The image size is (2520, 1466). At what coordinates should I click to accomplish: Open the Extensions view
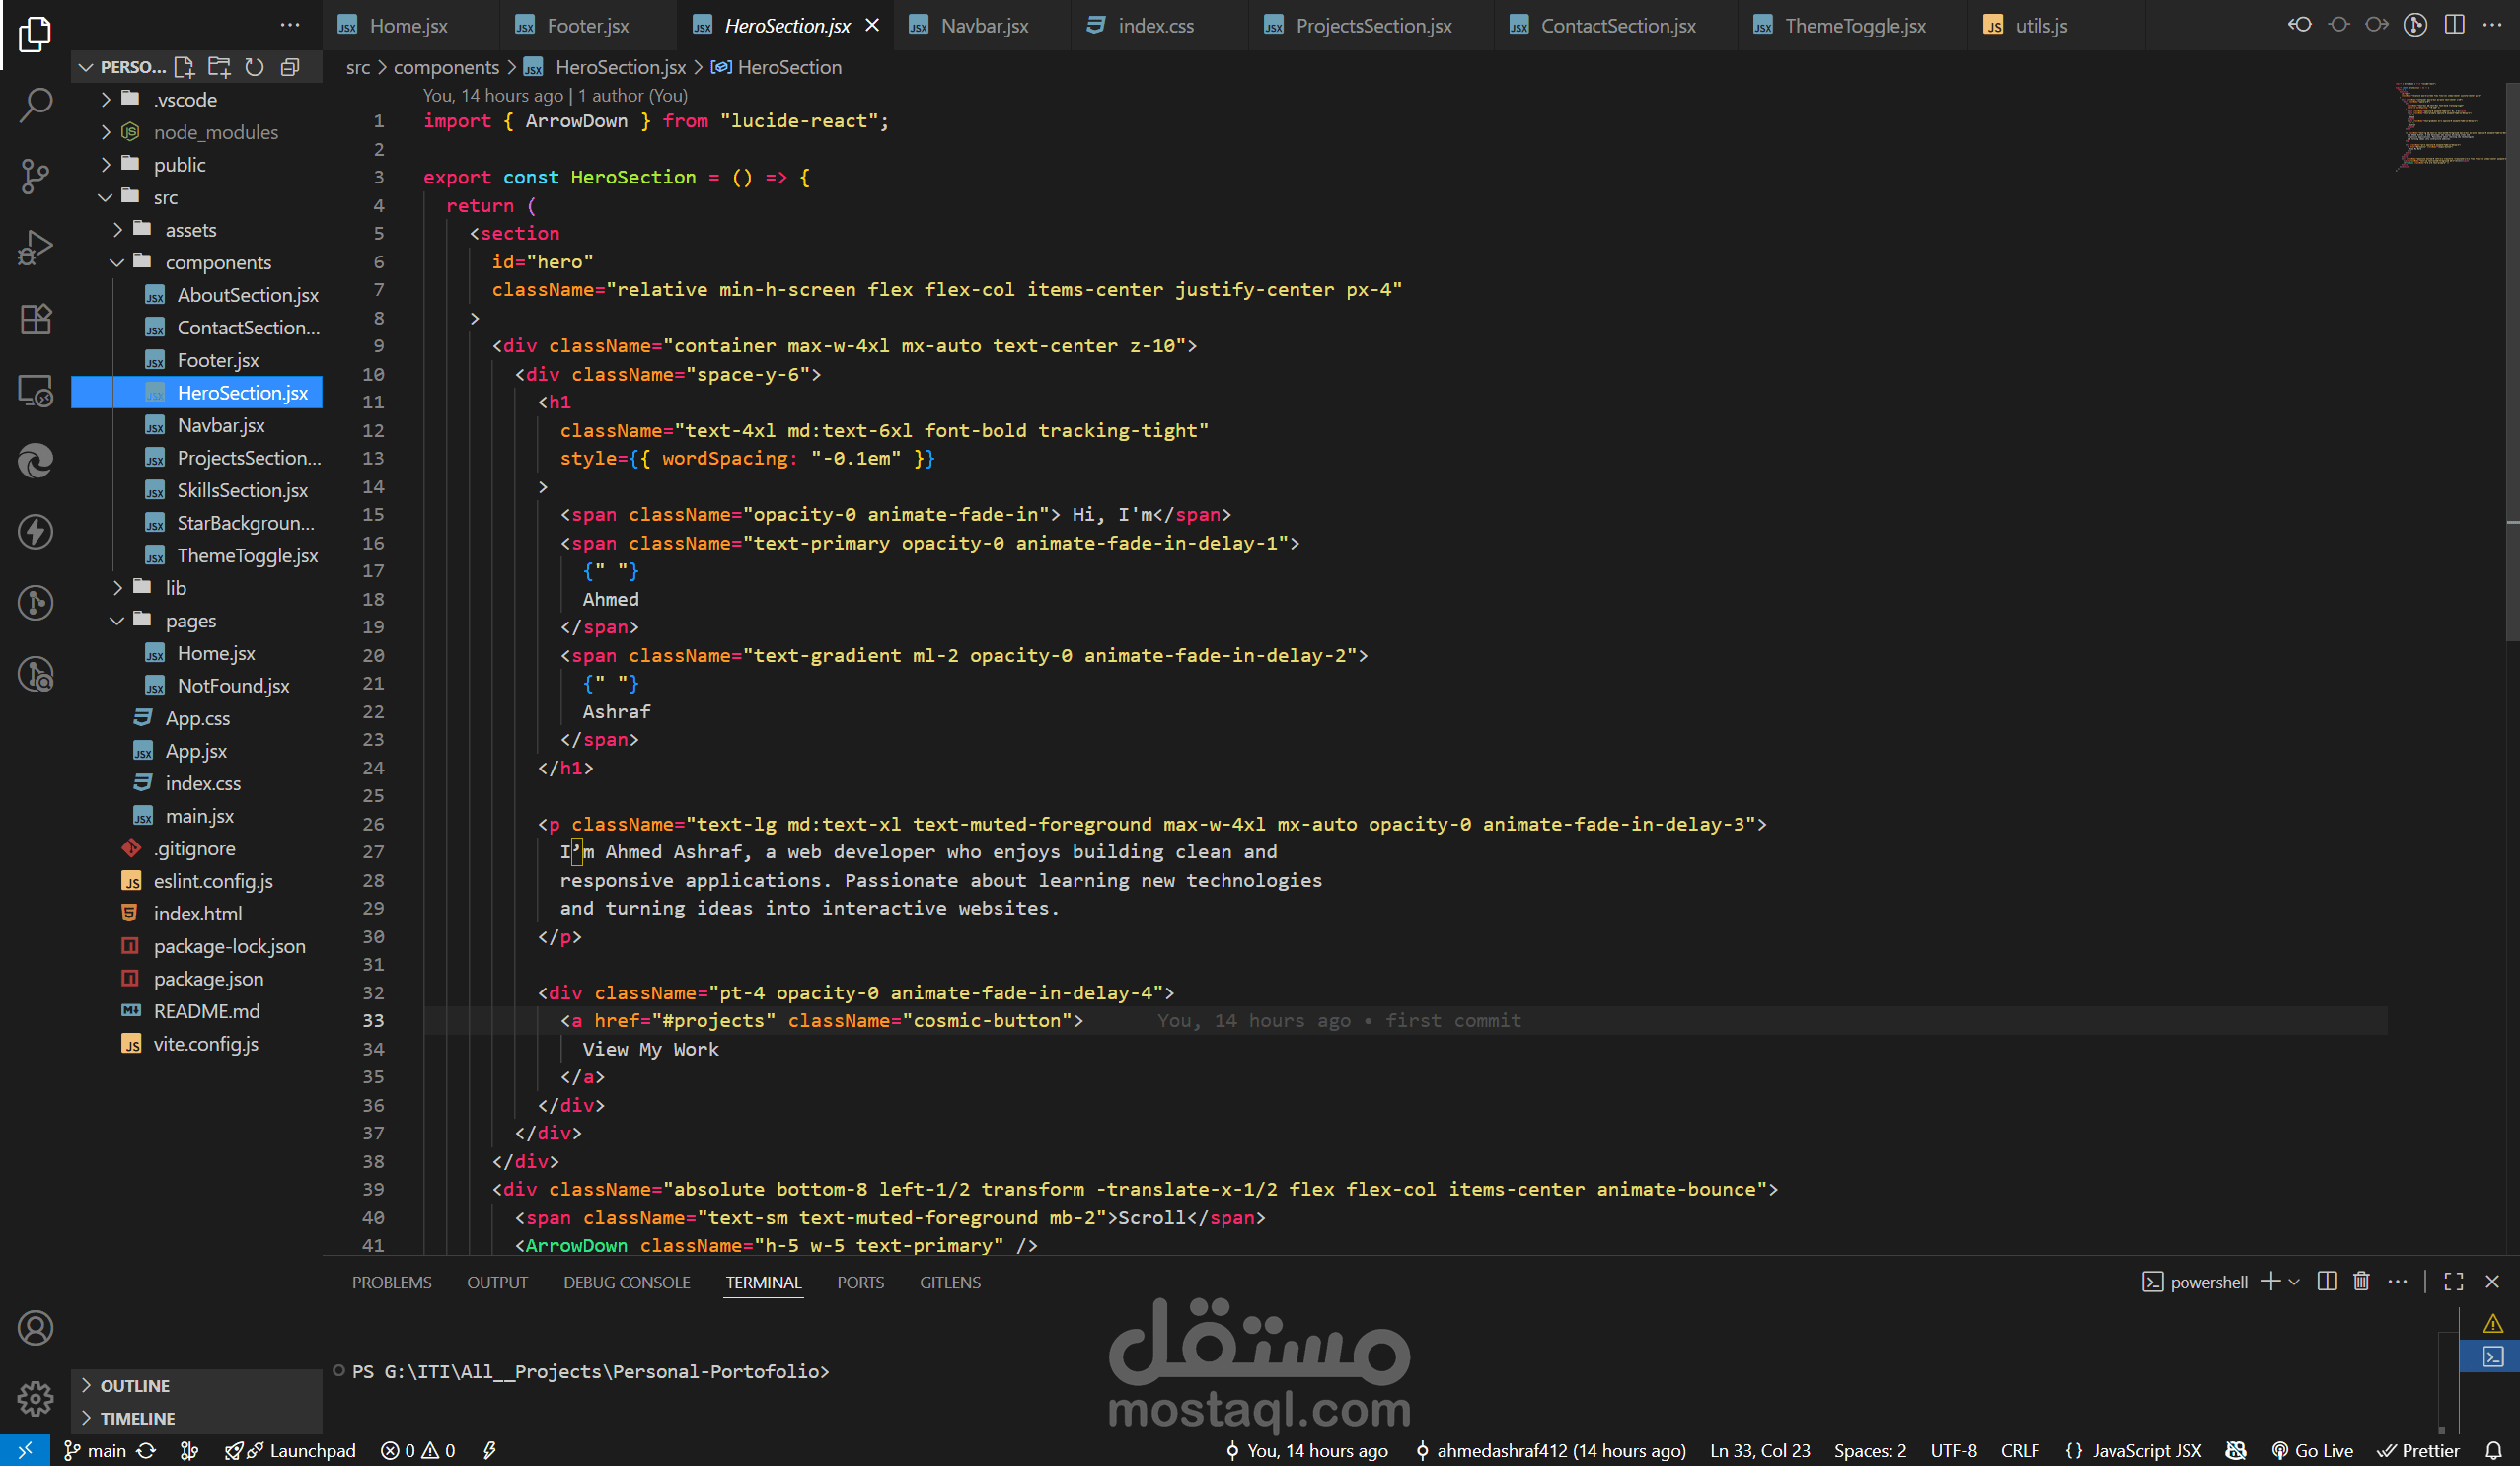(x=35, y=319)
